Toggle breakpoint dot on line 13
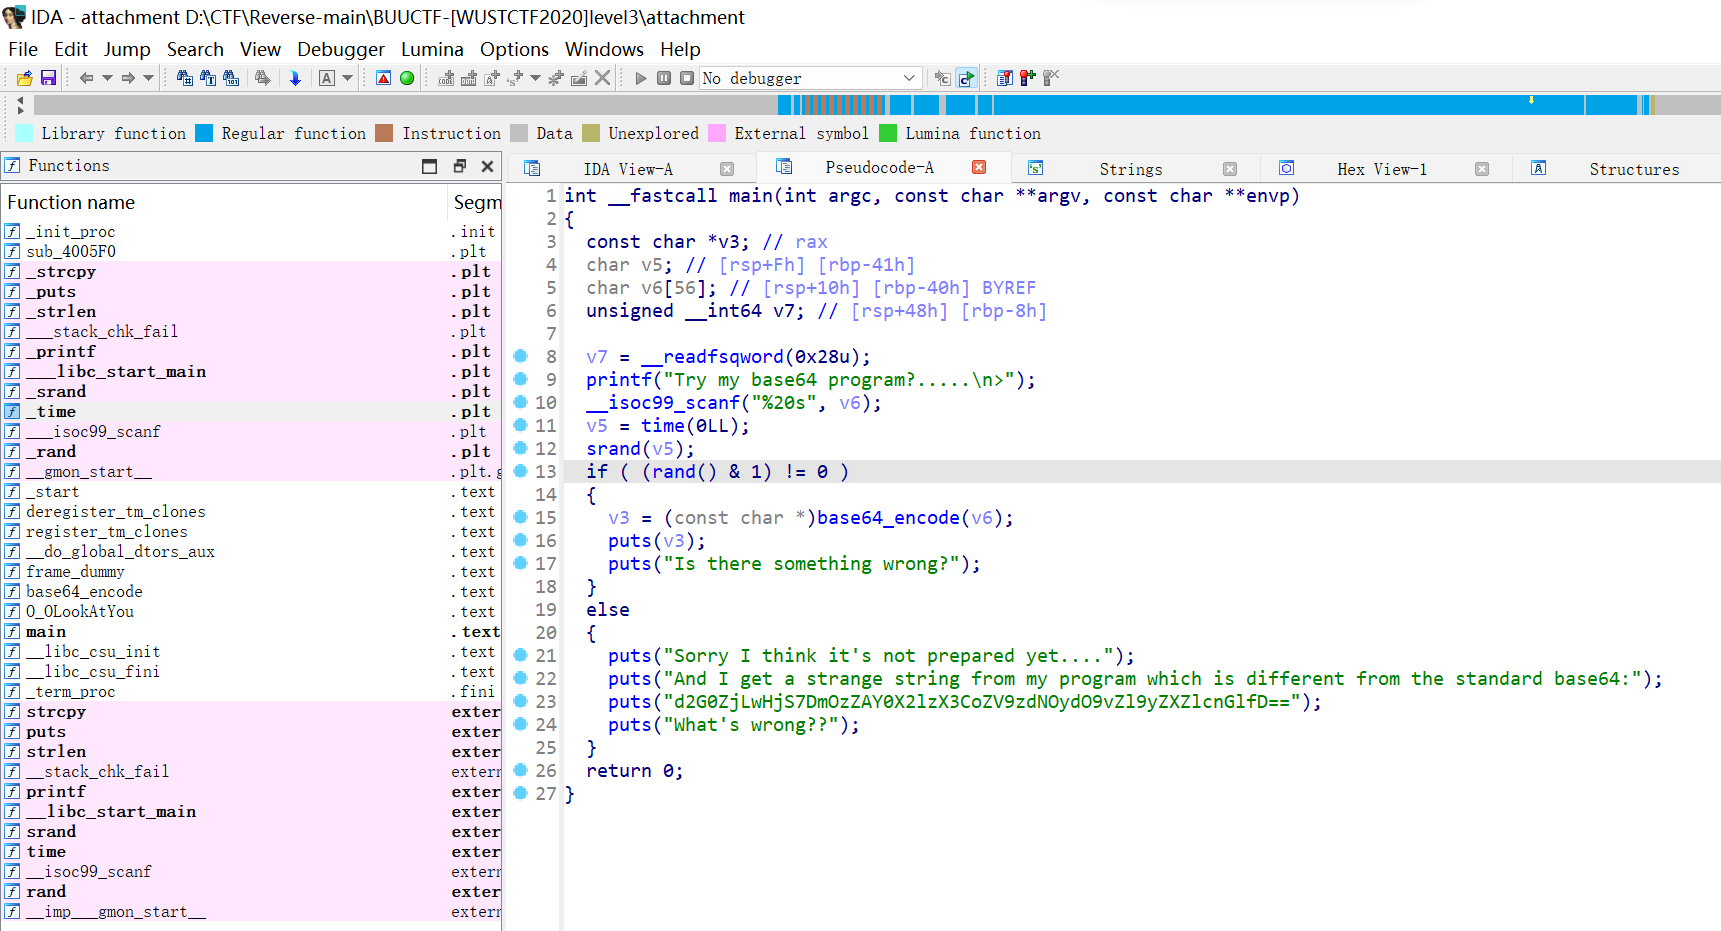1721x931 pixels. 520,471
